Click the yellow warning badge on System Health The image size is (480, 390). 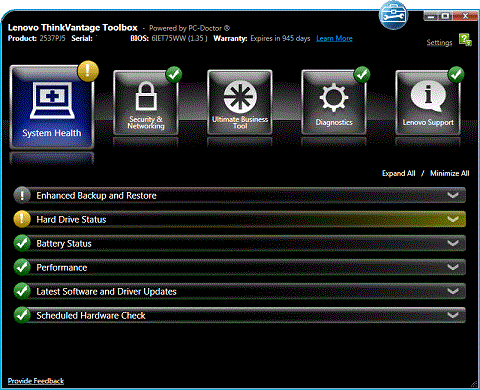click(88, 71)
